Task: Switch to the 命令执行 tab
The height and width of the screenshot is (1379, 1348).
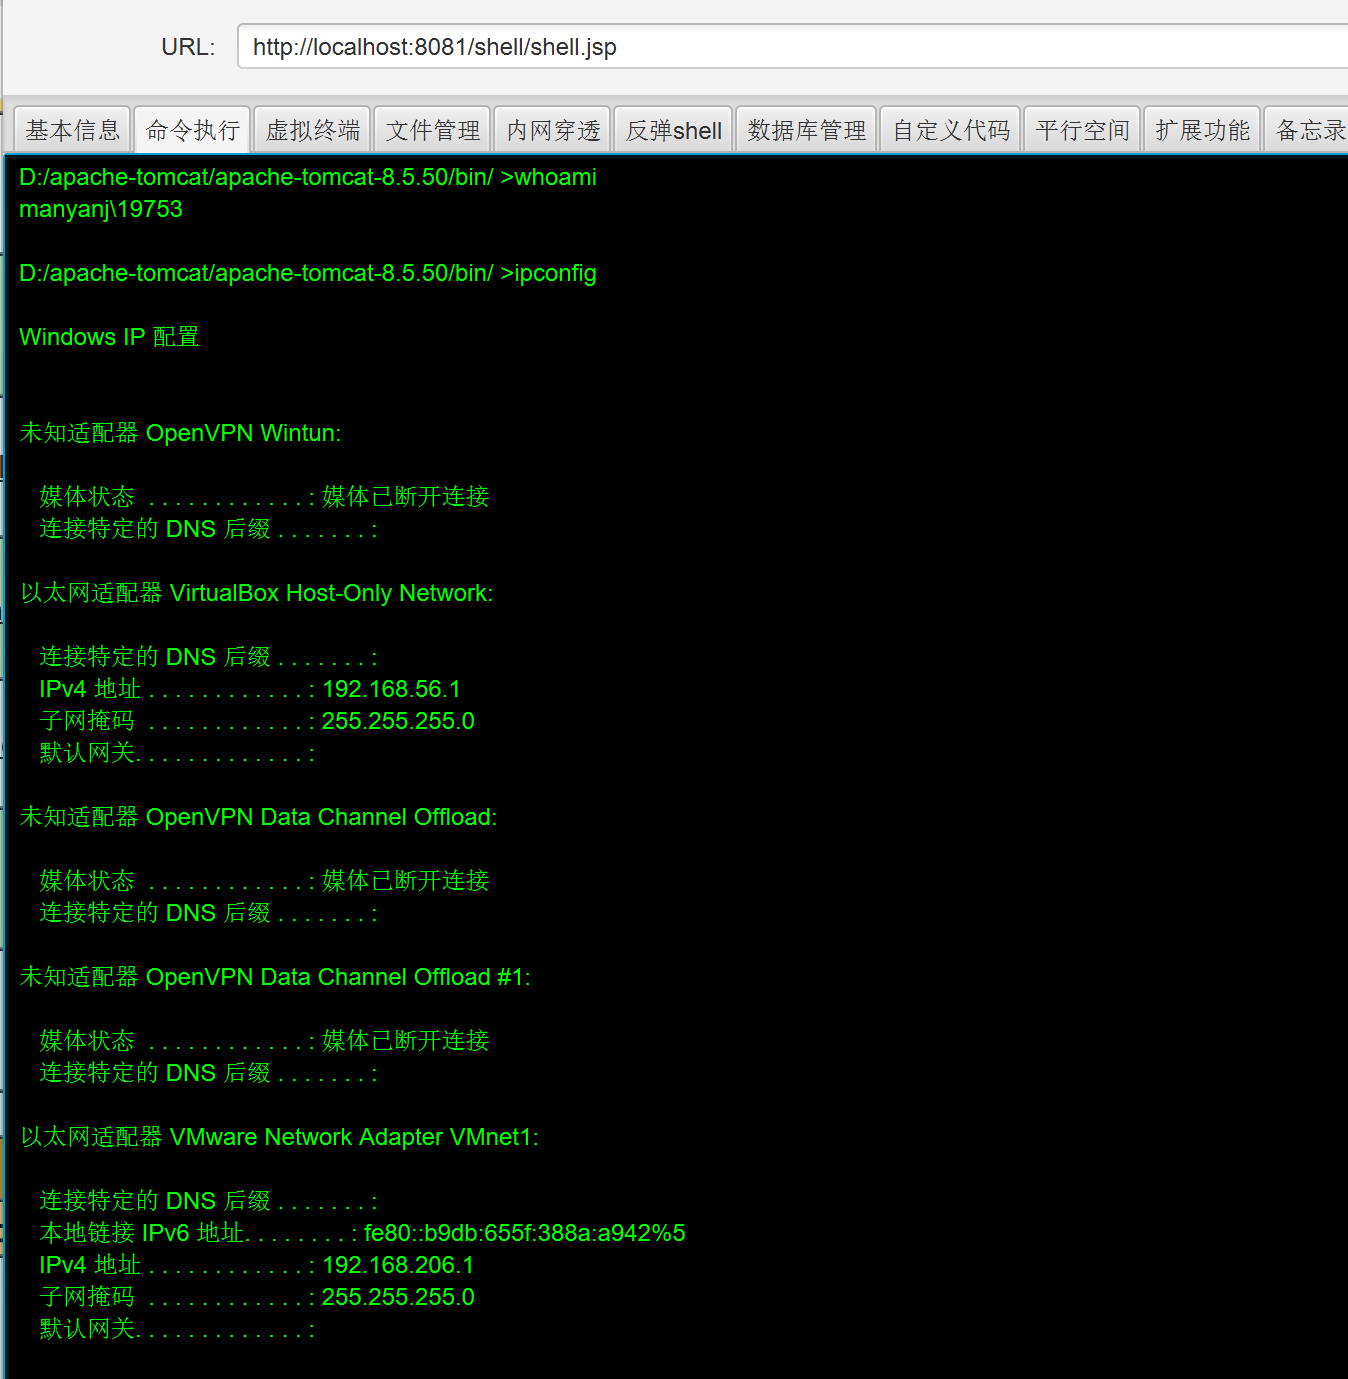Action: click(x=192, y=130)
